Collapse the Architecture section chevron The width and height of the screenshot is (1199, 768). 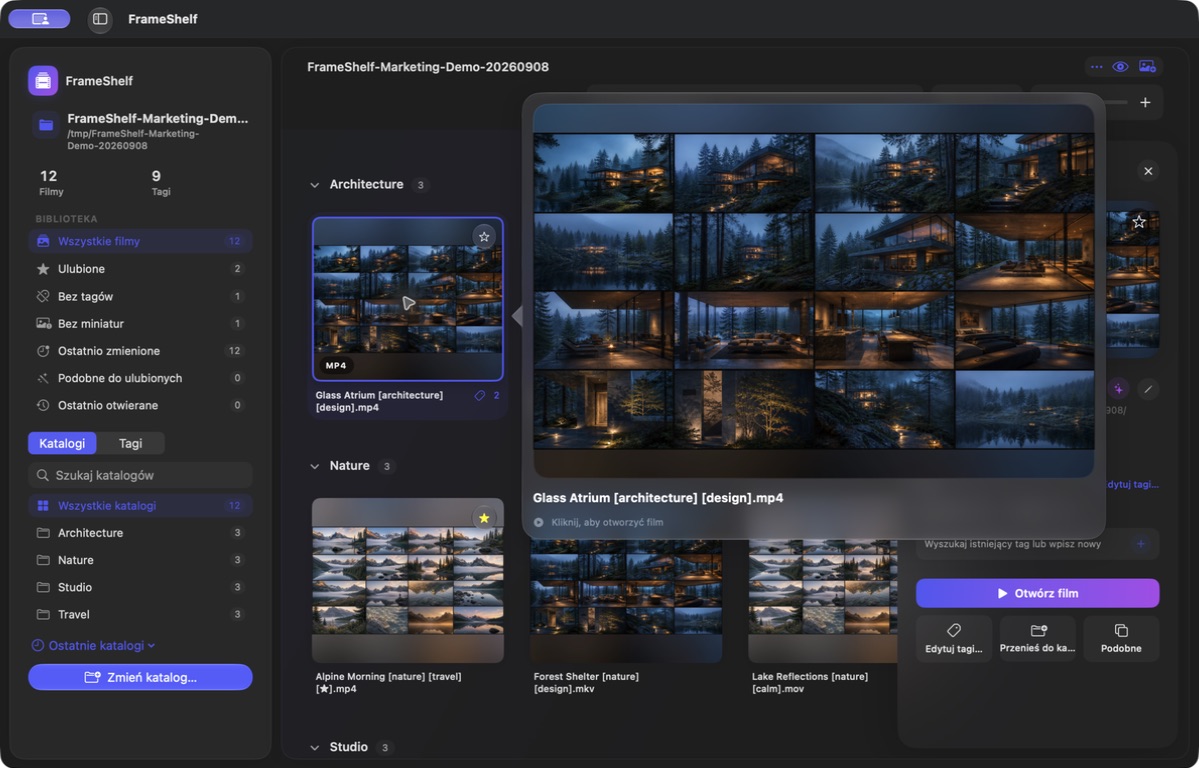click(314, 185)
